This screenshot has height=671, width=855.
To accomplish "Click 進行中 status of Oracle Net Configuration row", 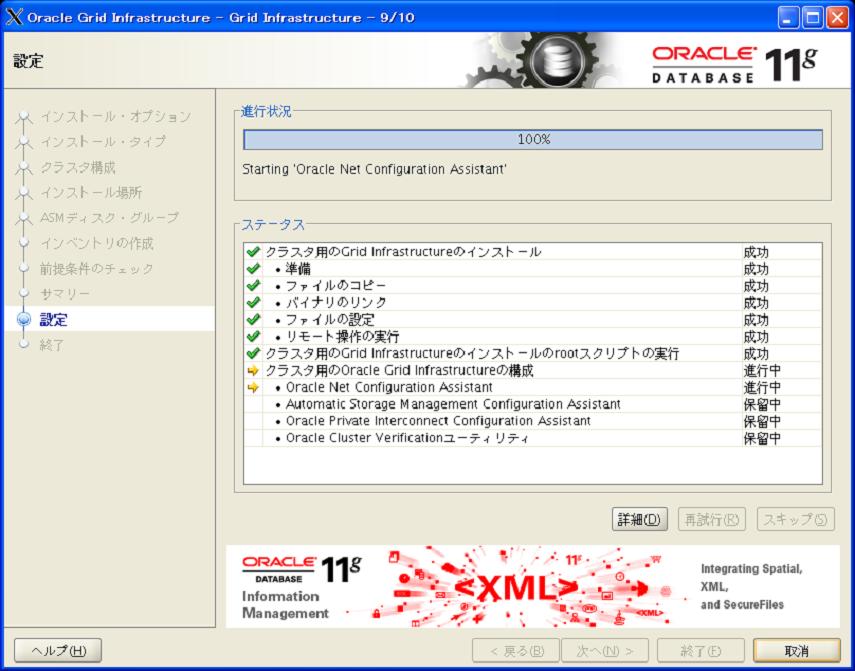I will [762, 388].
